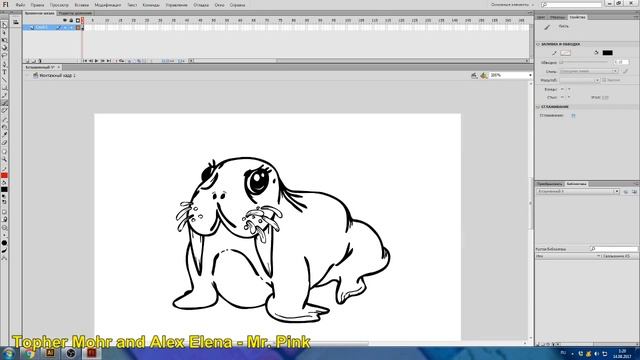Select the Selection arrow tool
This screenshot has width=640, height=360.
(x=4, y=25)
